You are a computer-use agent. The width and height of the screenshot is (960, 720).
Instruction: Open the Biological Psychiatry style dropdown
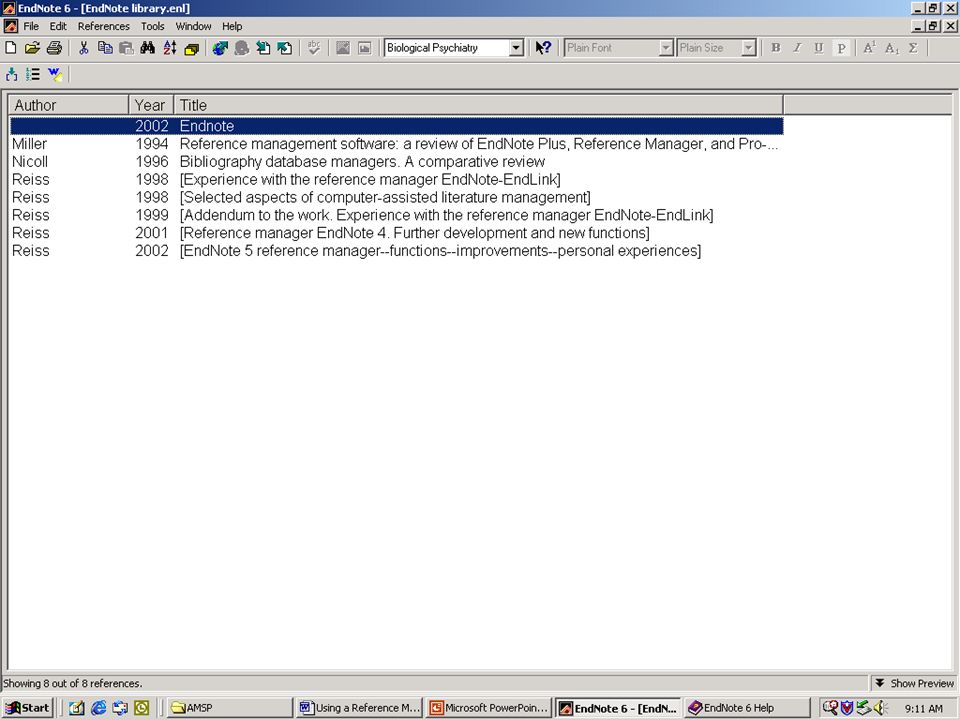516,48
